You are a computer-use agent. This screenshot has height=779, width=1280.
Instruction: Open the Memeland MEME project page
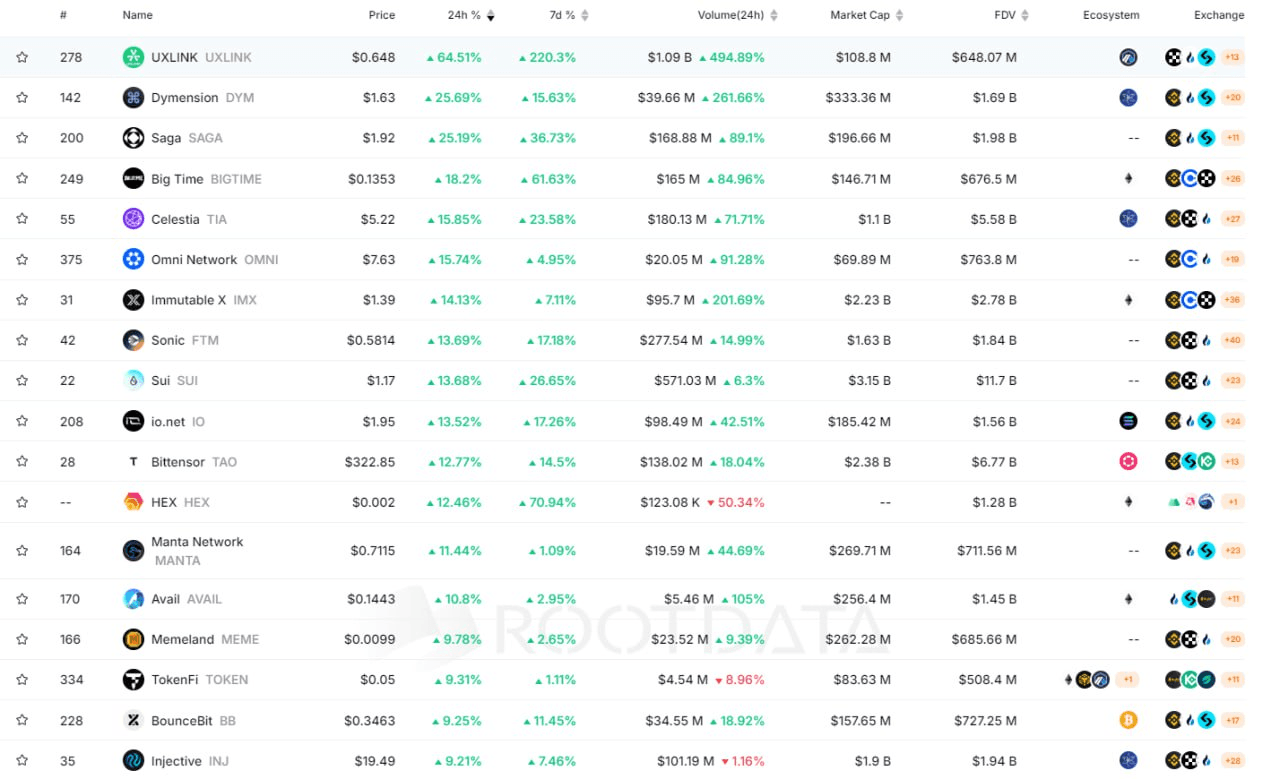coord(205,639)
